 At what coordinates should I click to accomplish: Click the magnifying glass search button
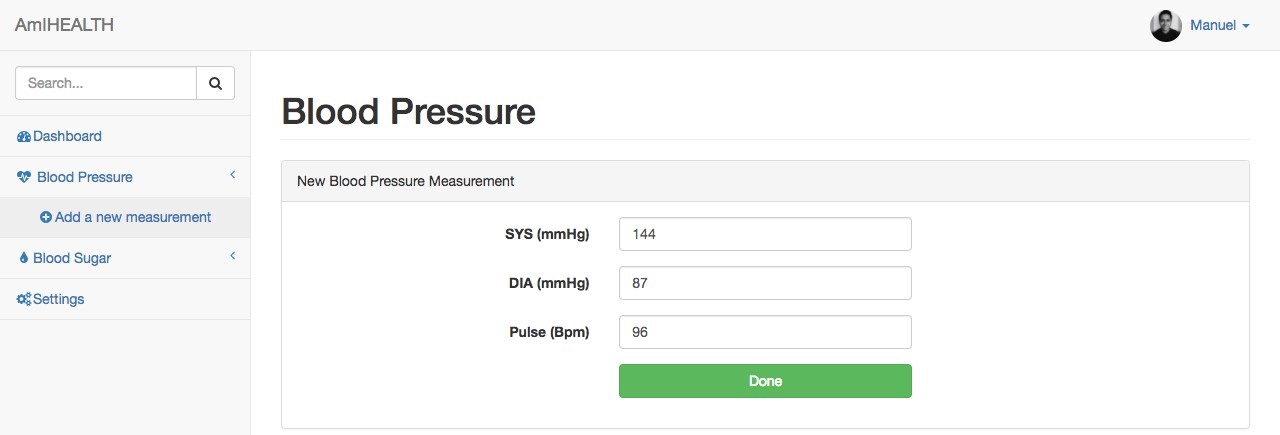[x=215, y=84]
